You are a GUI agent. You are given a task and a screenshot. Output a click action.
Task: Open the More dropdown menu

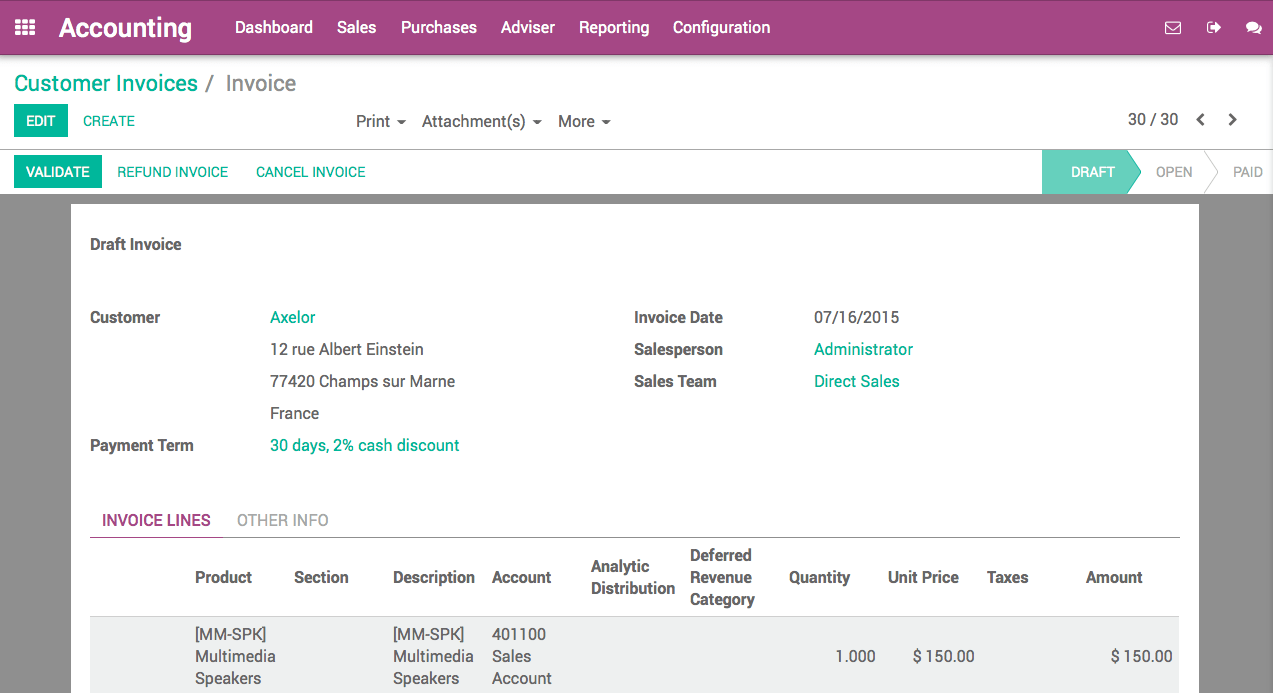tap(584, 121)
